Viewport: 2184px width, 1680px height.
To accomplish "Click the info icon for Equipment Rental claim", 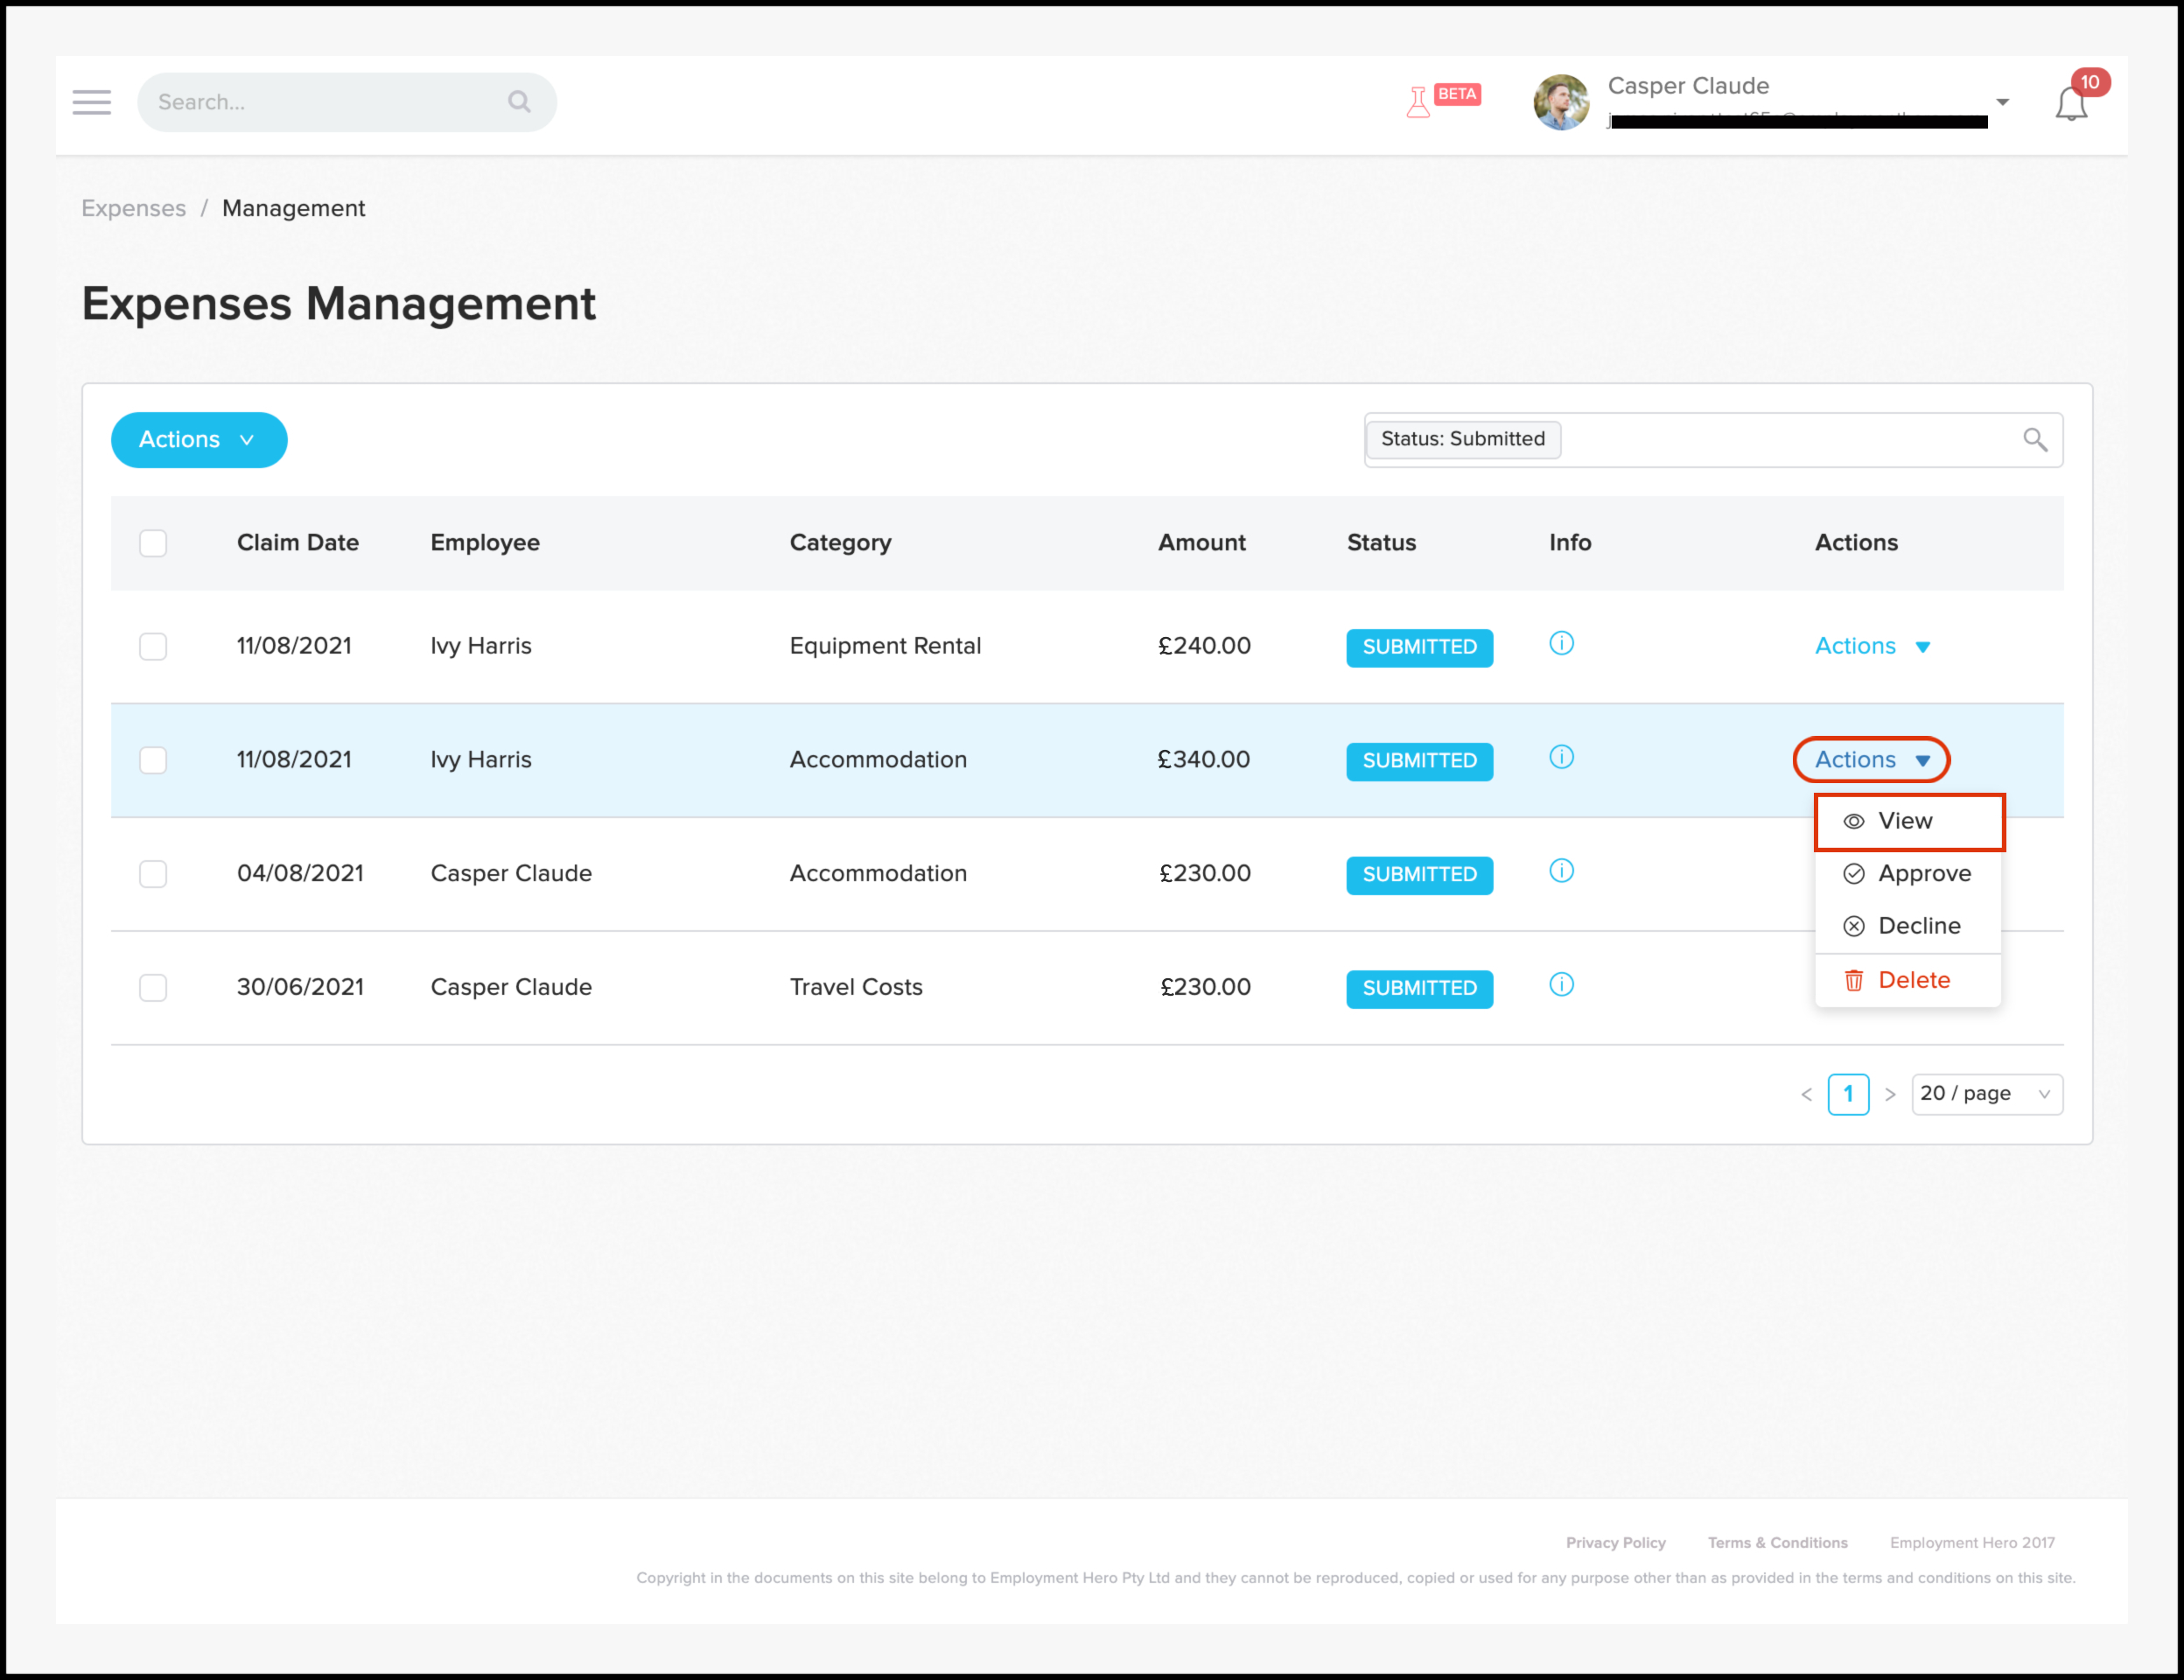I will point(1561,643).
